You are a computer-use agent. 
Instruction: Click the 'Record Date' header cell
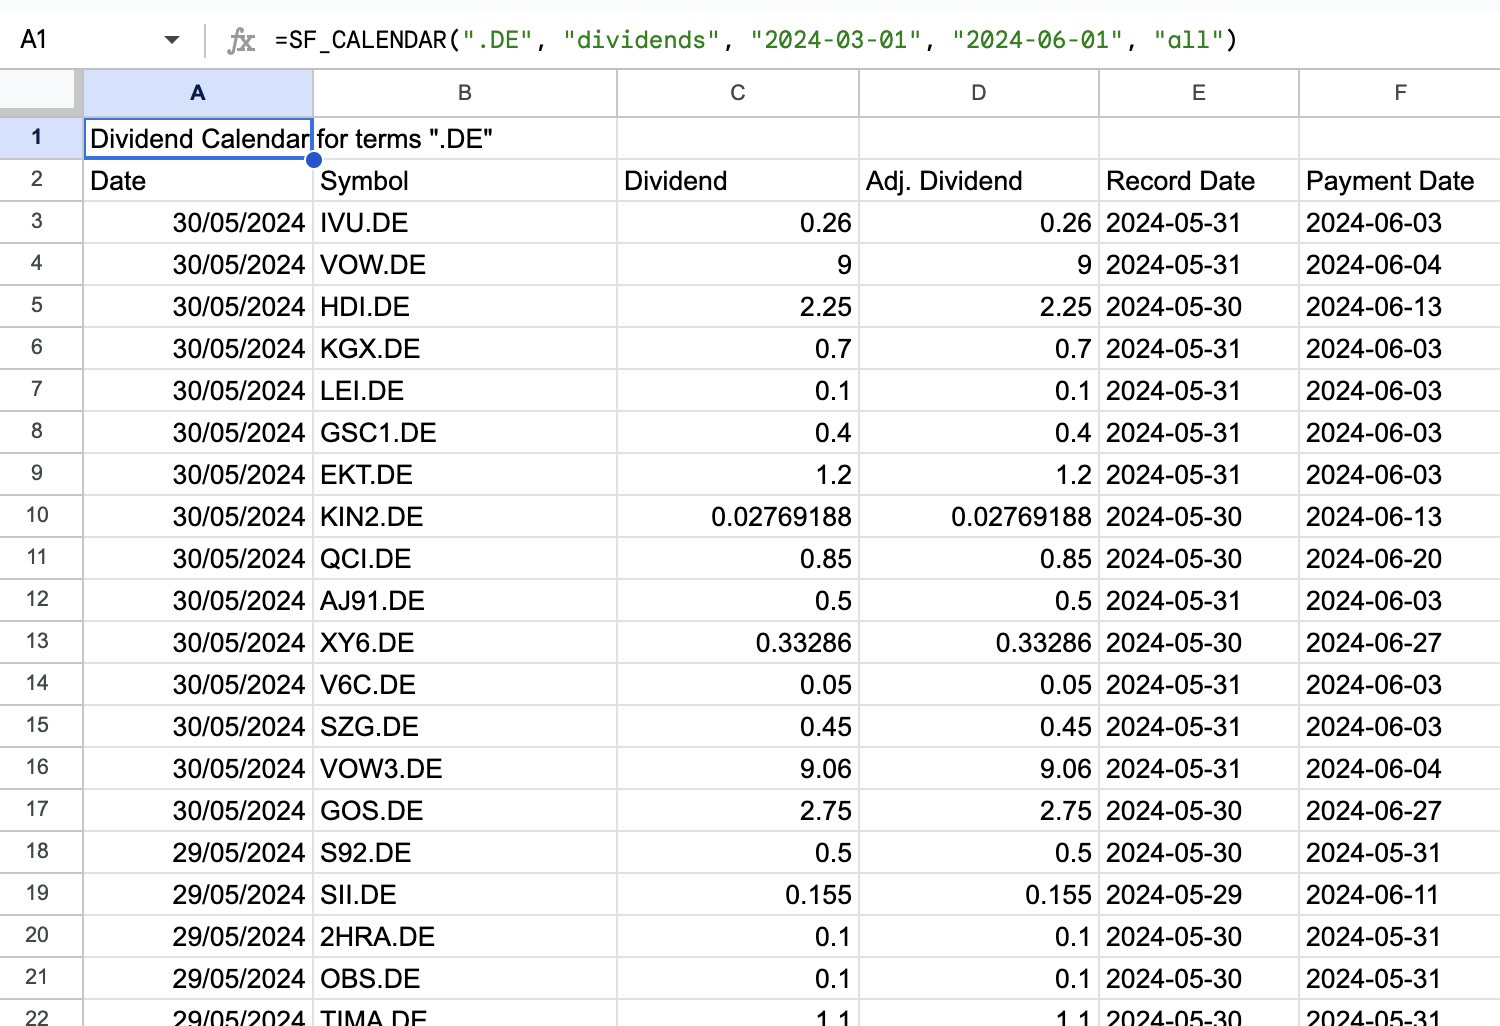click(1199, 181)
